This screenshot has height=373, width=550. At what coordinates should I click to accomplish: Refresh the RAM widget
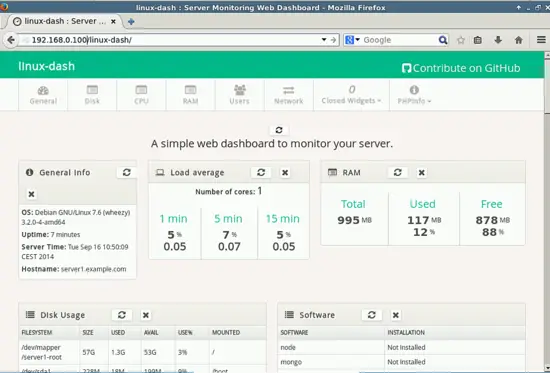(397, 172)
